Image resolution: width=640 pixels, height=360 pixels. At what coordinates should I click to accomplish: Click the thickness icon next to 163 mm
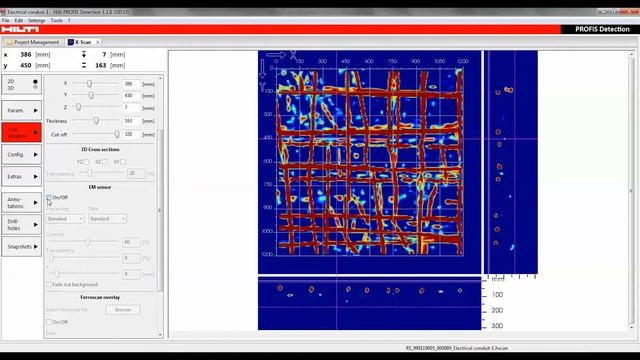click(x=84, y=65)
